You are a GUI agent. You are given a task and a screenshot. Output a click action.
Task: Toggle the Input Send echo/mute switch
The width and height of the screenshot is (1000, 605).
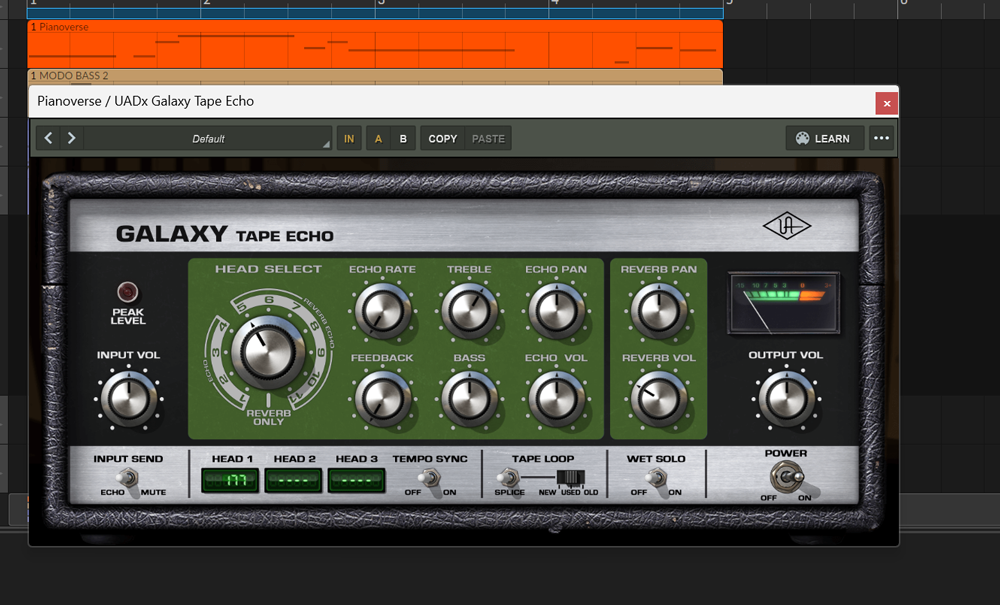tap(127, 481)
